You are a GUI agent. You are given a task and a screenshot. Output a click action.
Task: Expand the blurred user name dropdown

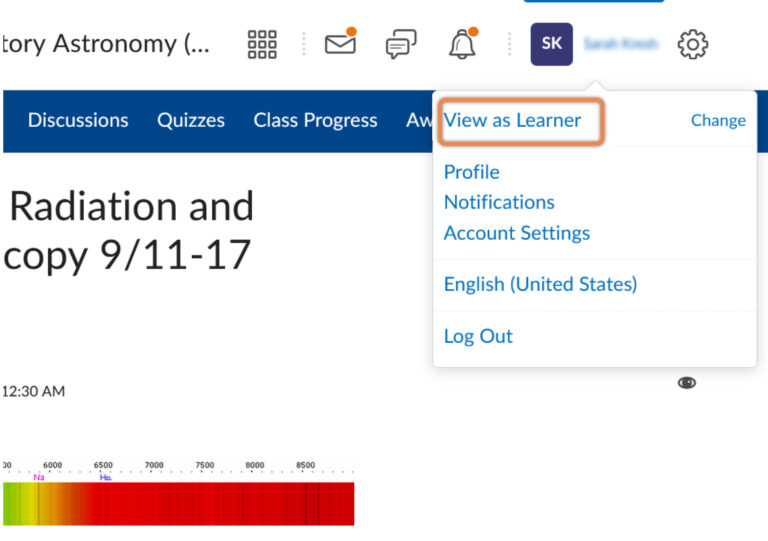(x=620, y=44)
